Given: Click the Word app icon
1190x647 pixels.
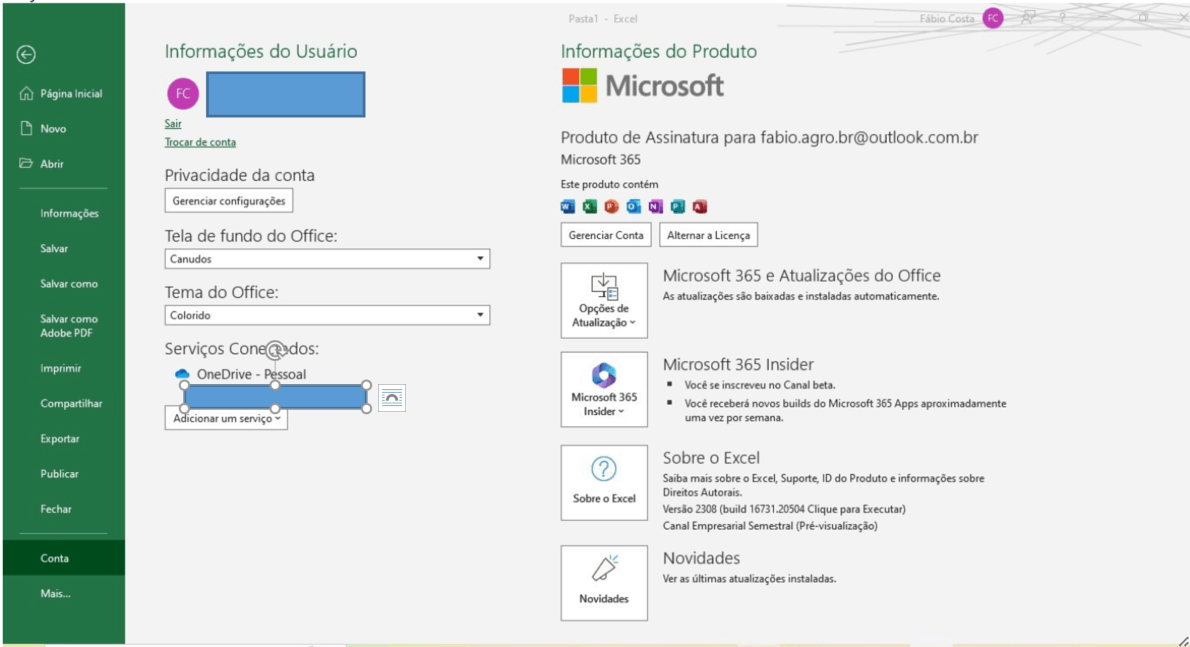Looking at the screenshot, I should tap(568, 206).
